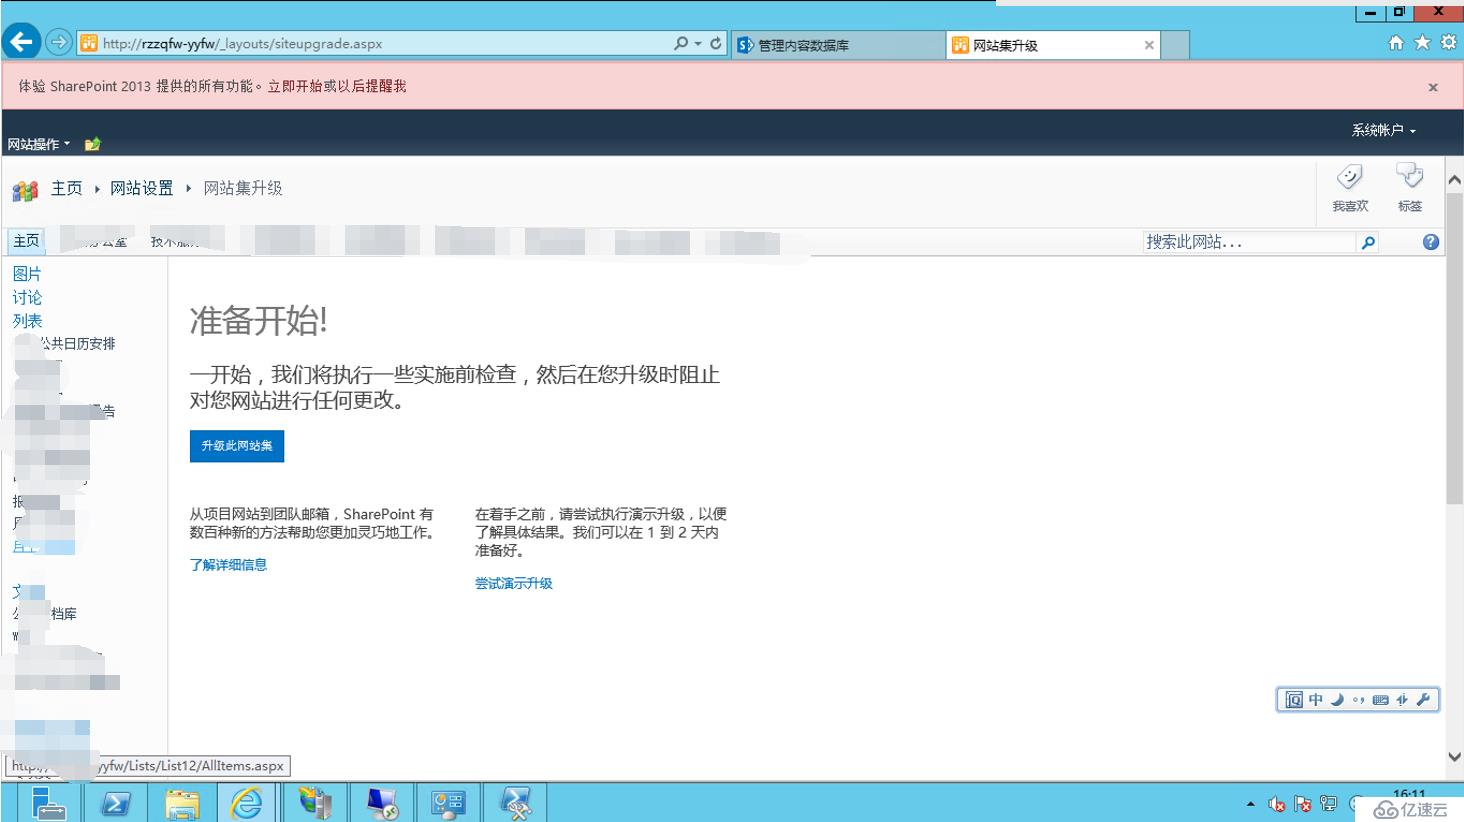Open the blank new tab button
The width and height of the screenshot is (1464, 822).
coord(1175,45)
